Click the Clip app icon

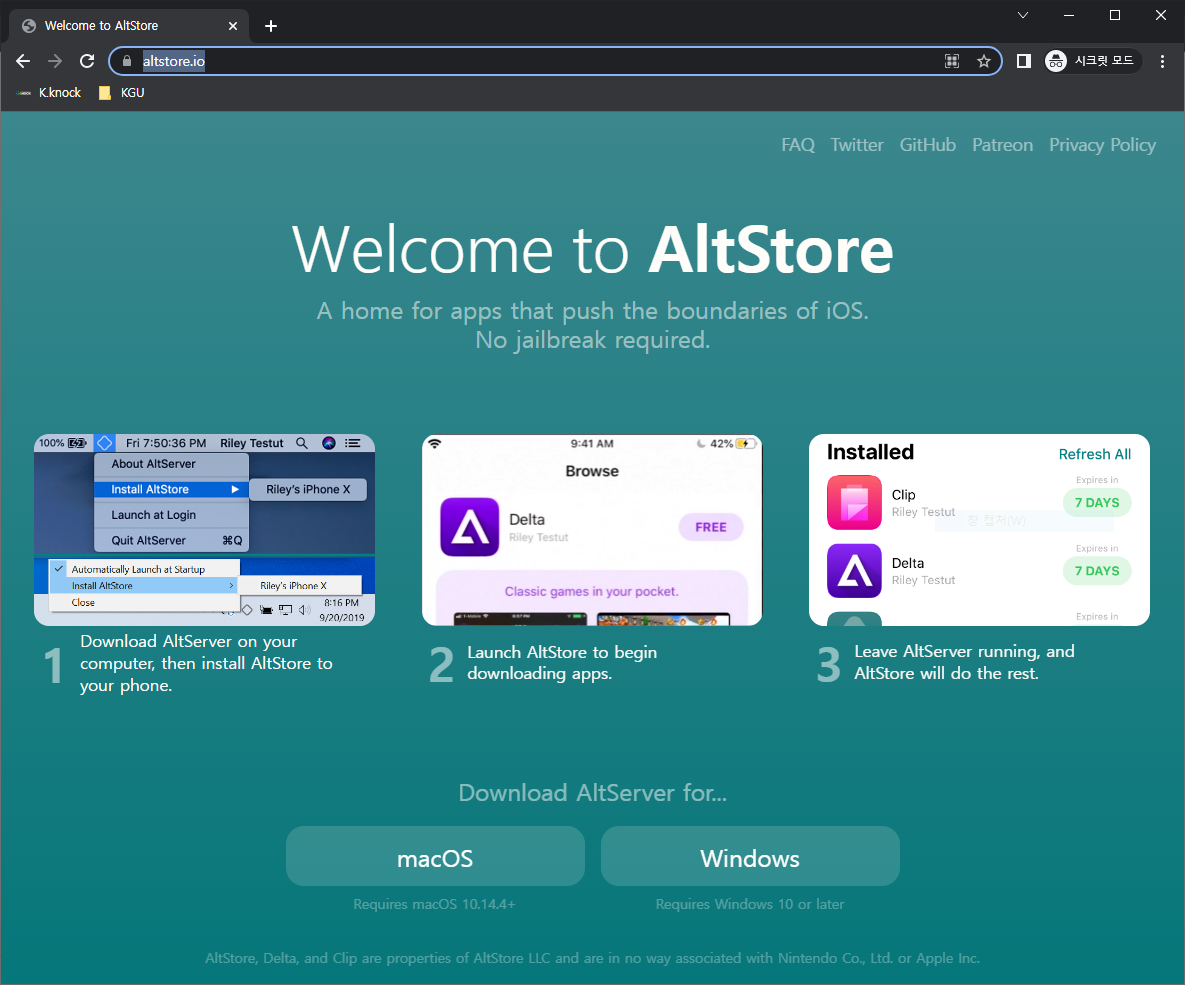pos(854,502)
